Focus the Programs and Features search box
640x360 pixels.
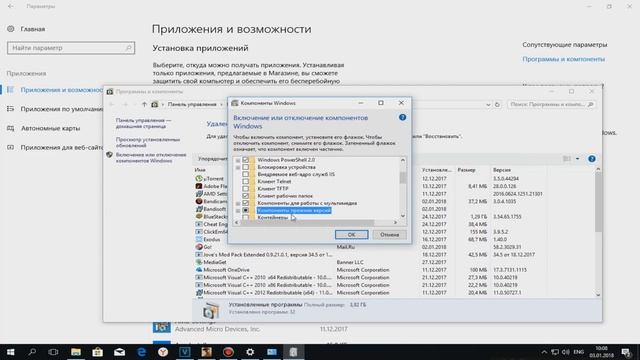(x=551, y=104)
